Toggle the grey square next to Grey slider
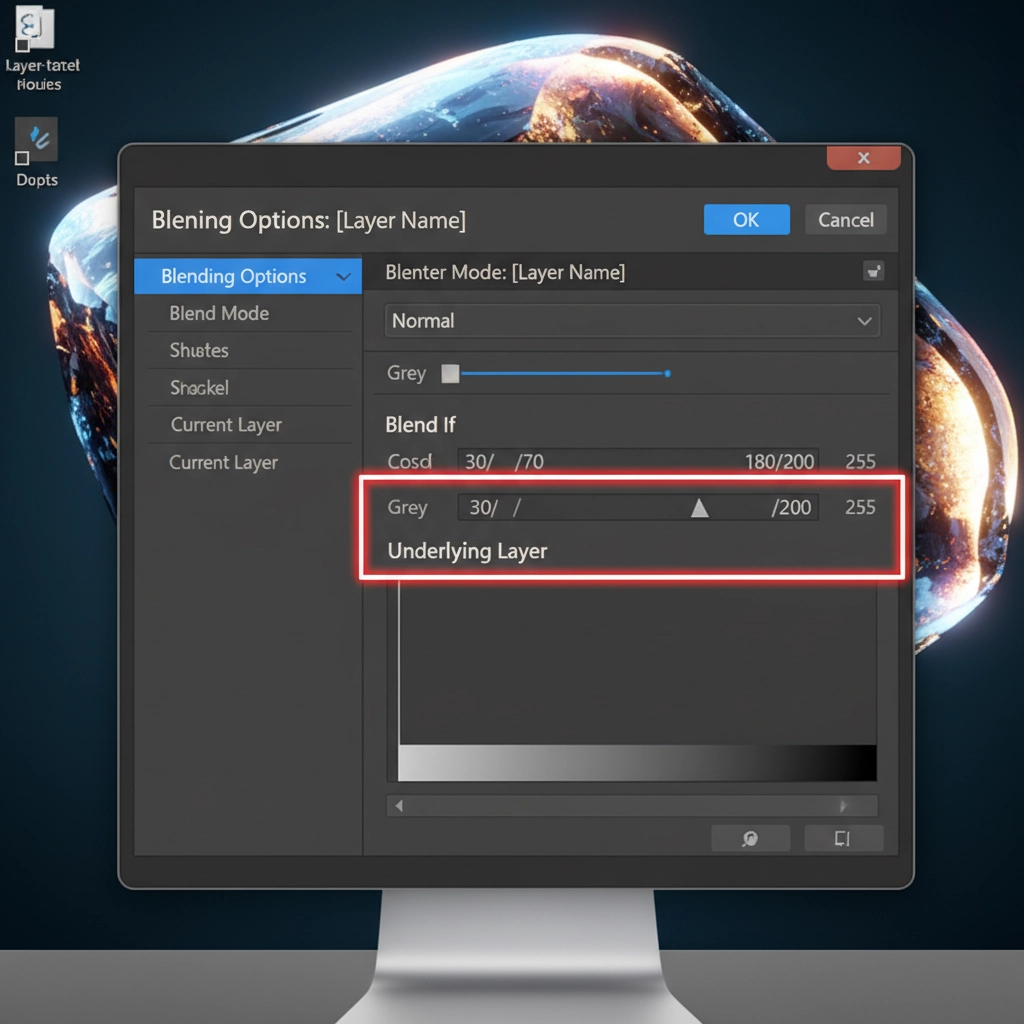This screenshot has width=1024, height=1024. pos(450,374)
